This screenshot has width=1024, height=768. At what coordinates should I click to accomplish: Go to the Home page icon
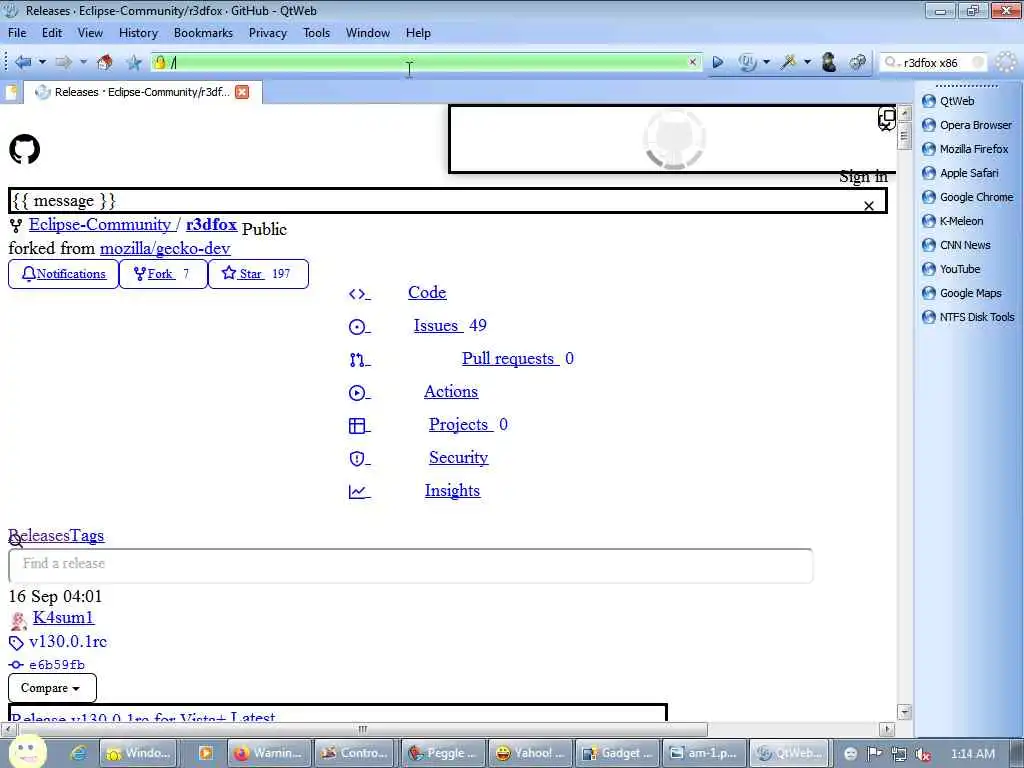click(104, 62)
